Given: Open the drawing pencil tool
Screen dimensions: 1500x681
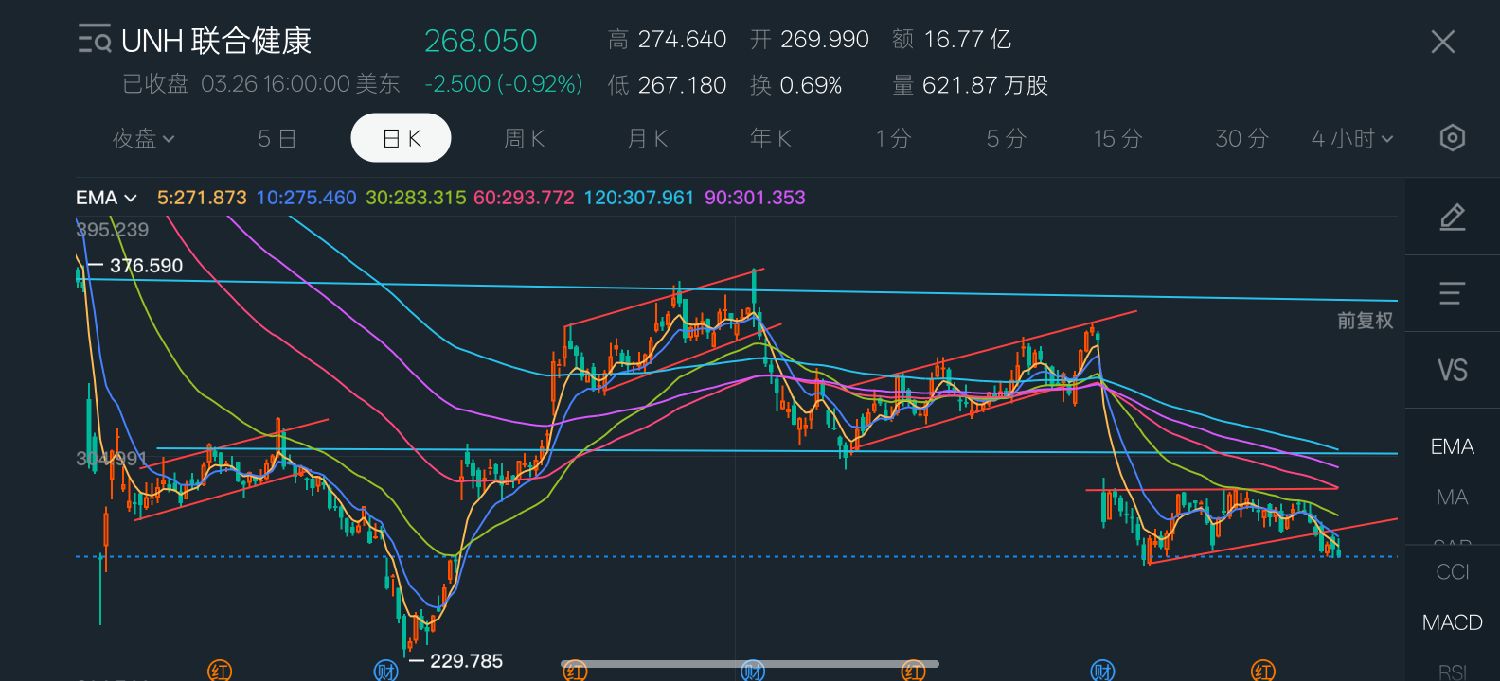Looking at the screenshot, I should pyautogui.click(x=1452, y=217).
